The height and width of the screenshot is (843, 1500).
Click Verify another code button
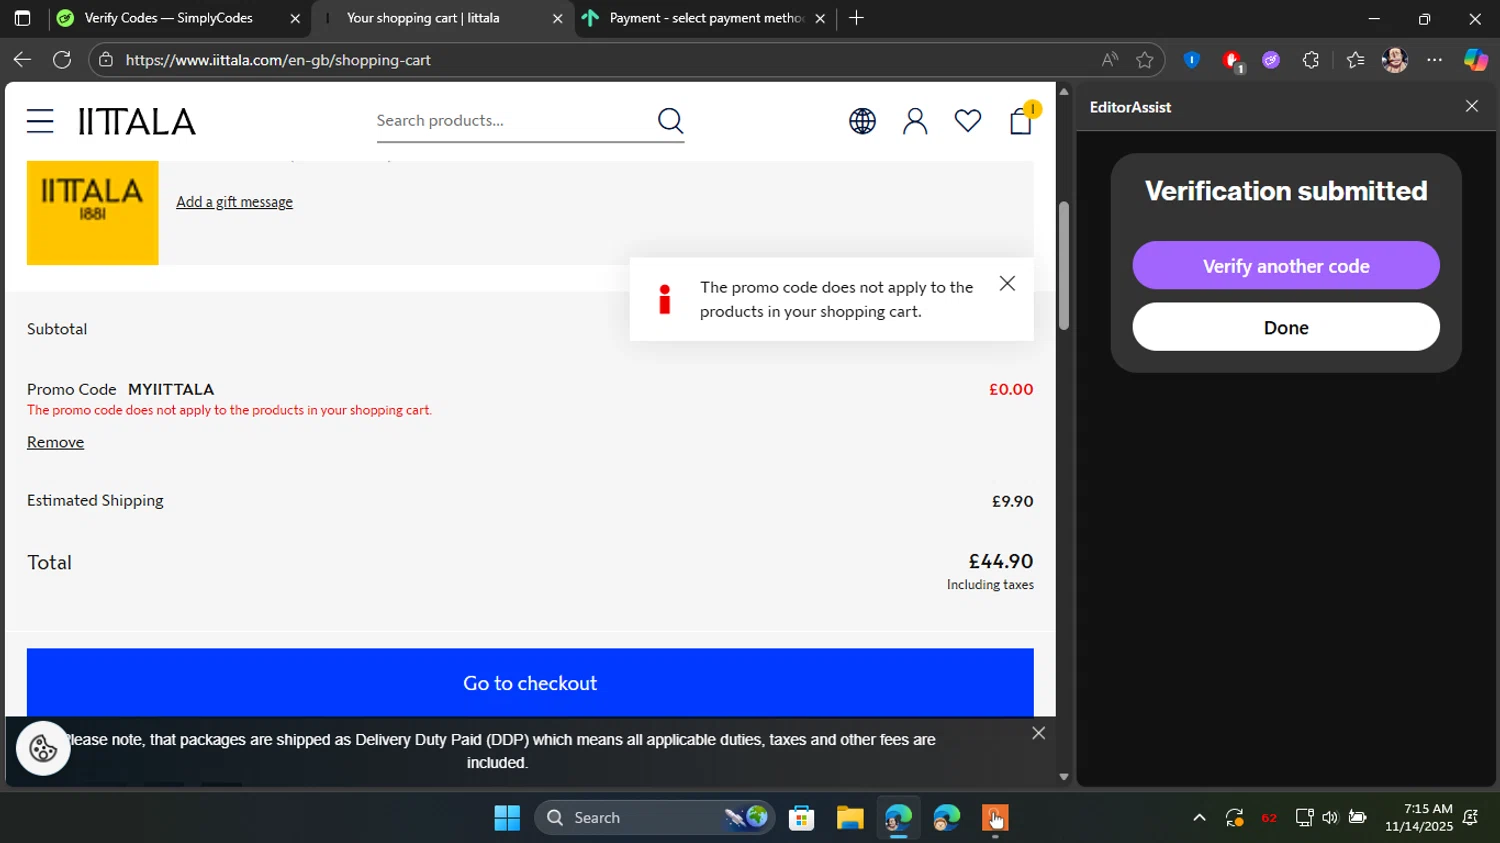(x=1286, y=266)
